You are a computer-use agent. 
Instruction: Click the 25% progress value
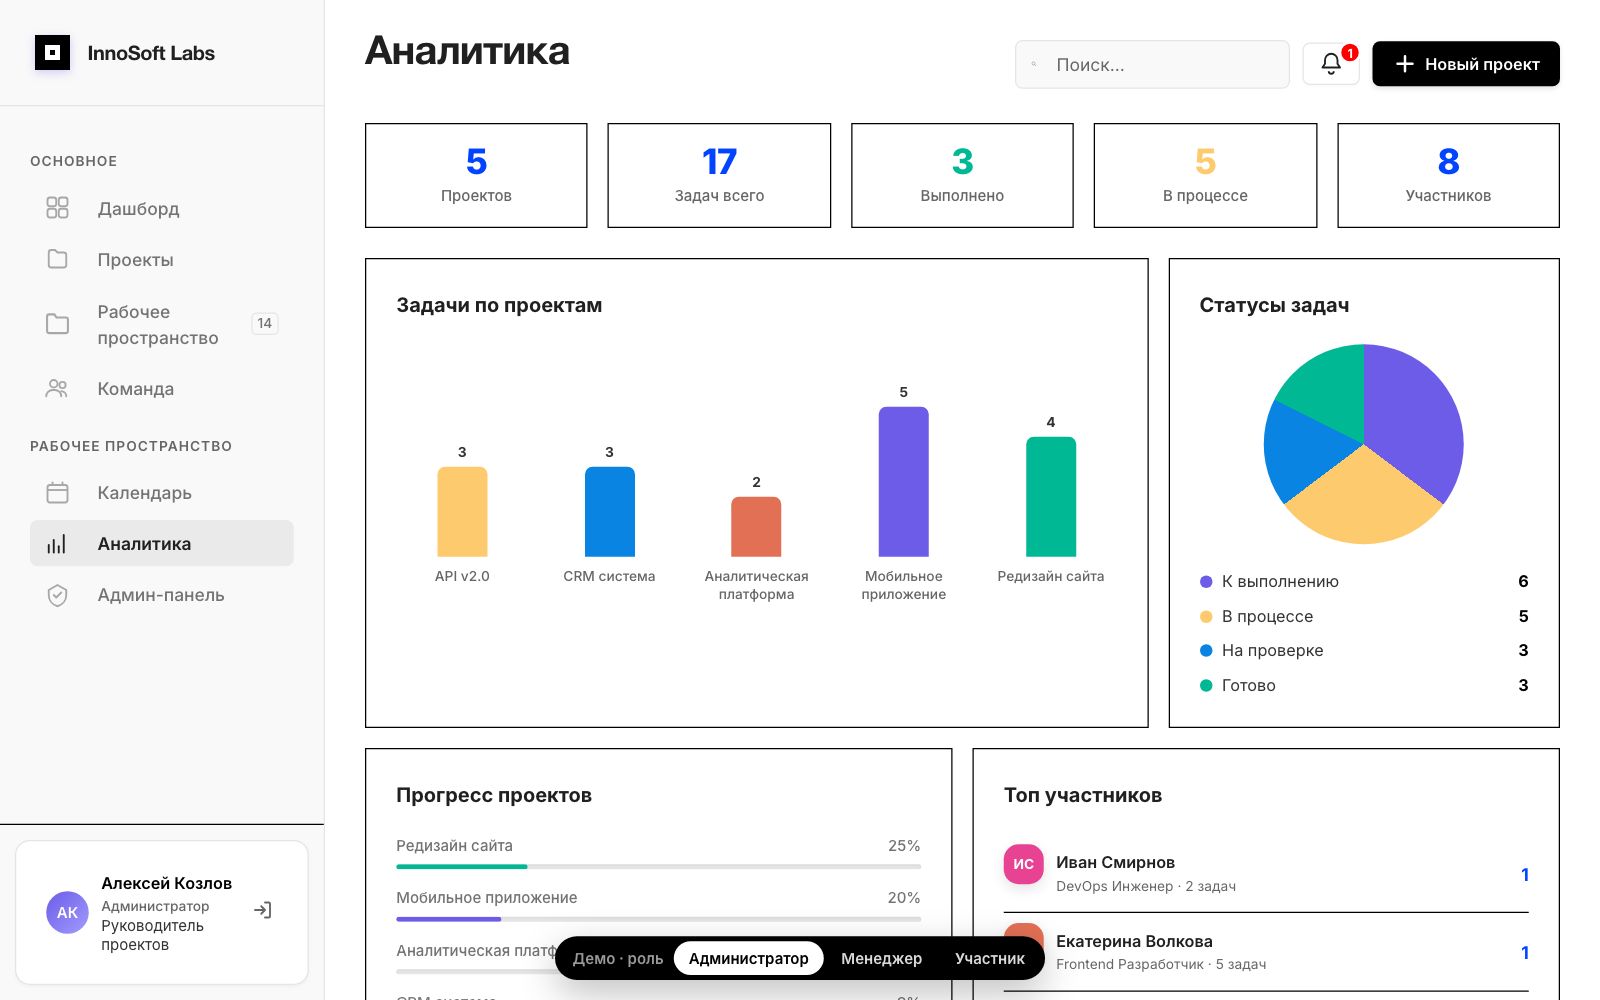point(904,845)
